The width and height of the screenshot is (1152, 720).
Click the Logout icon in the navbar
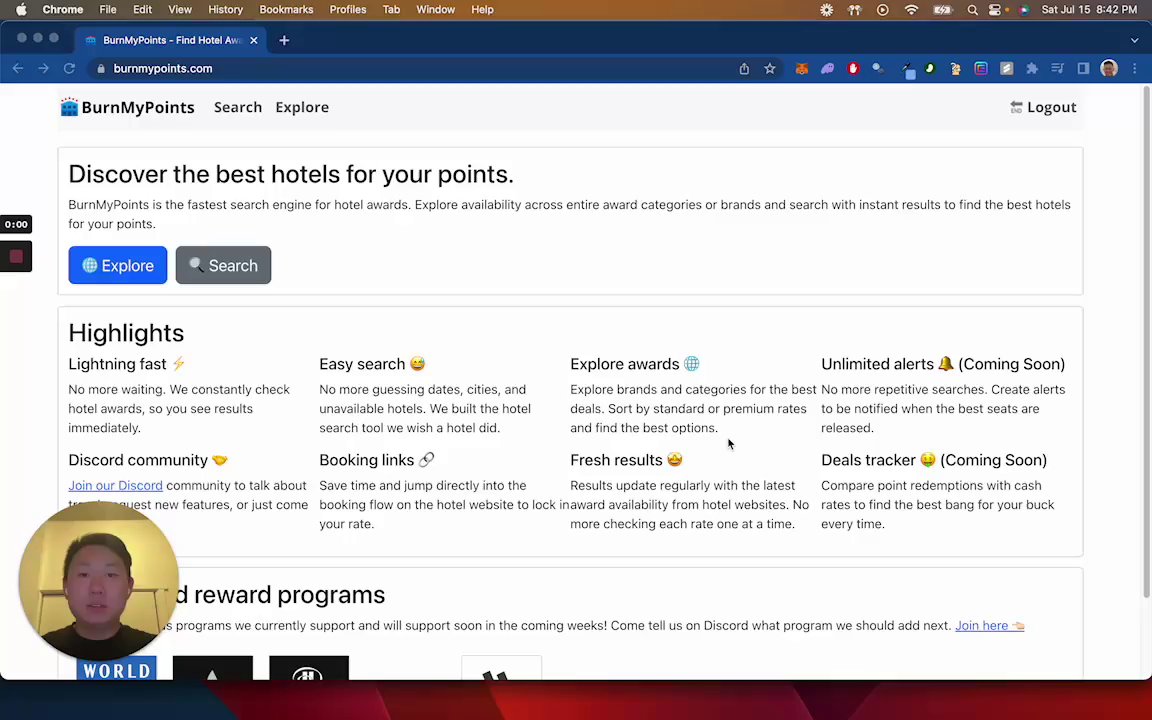[1016, 107]
